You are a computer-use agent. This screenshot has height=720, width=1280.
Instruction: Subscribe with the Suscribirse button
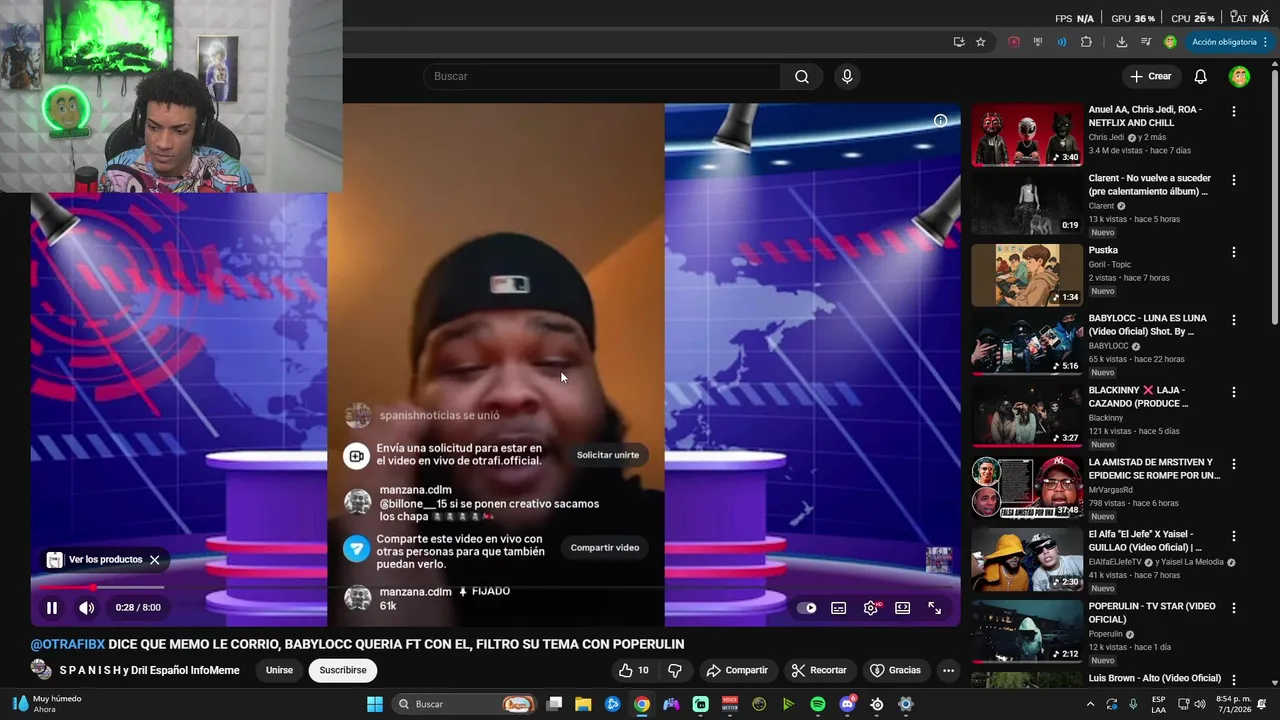[x=343, y=670]
